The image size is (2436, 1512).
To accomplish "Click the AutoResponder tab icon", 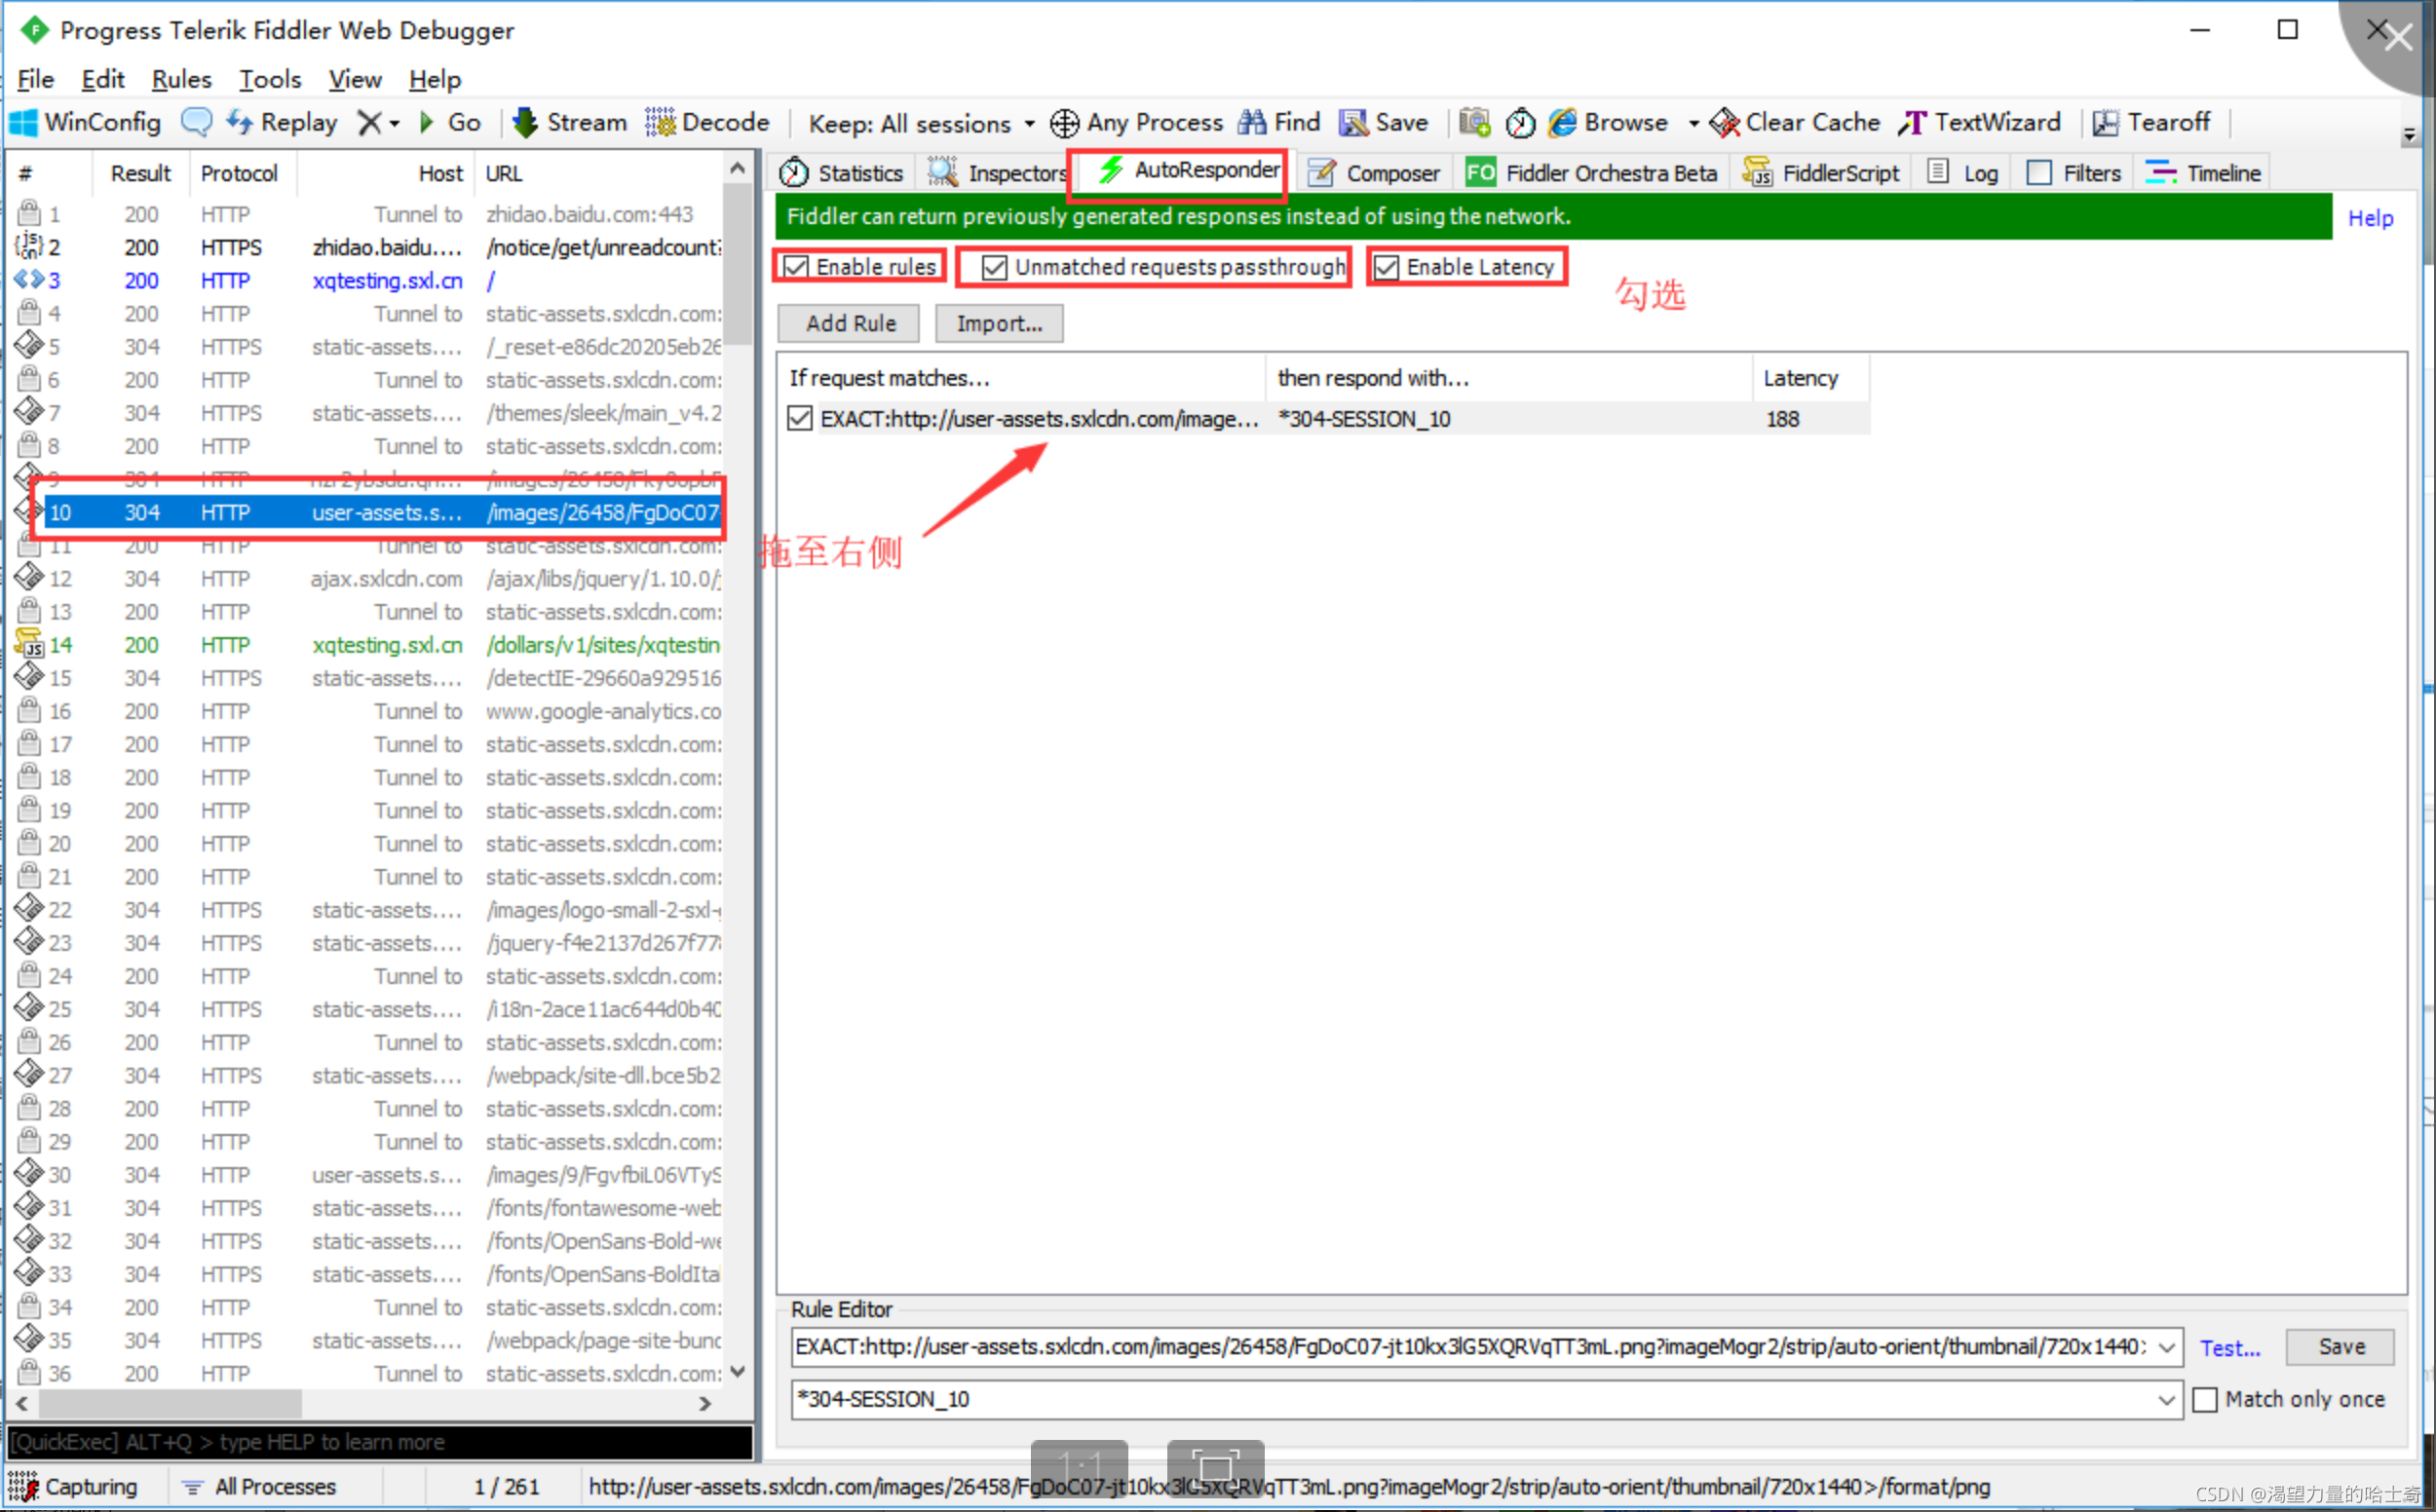I will pos(1104,172).
